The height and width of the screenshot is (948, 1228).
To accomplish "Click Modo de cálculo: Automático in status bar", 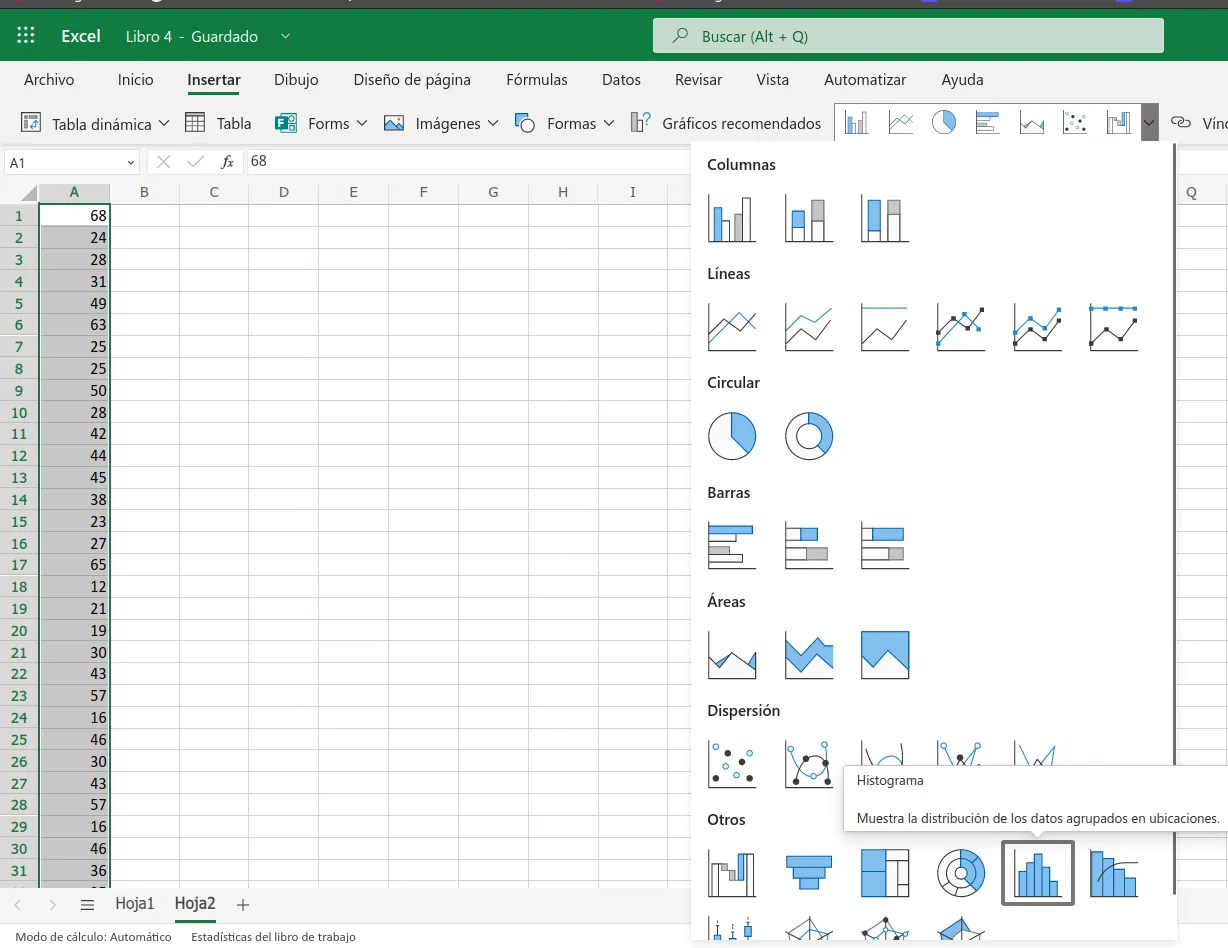I will click(93, 937).
